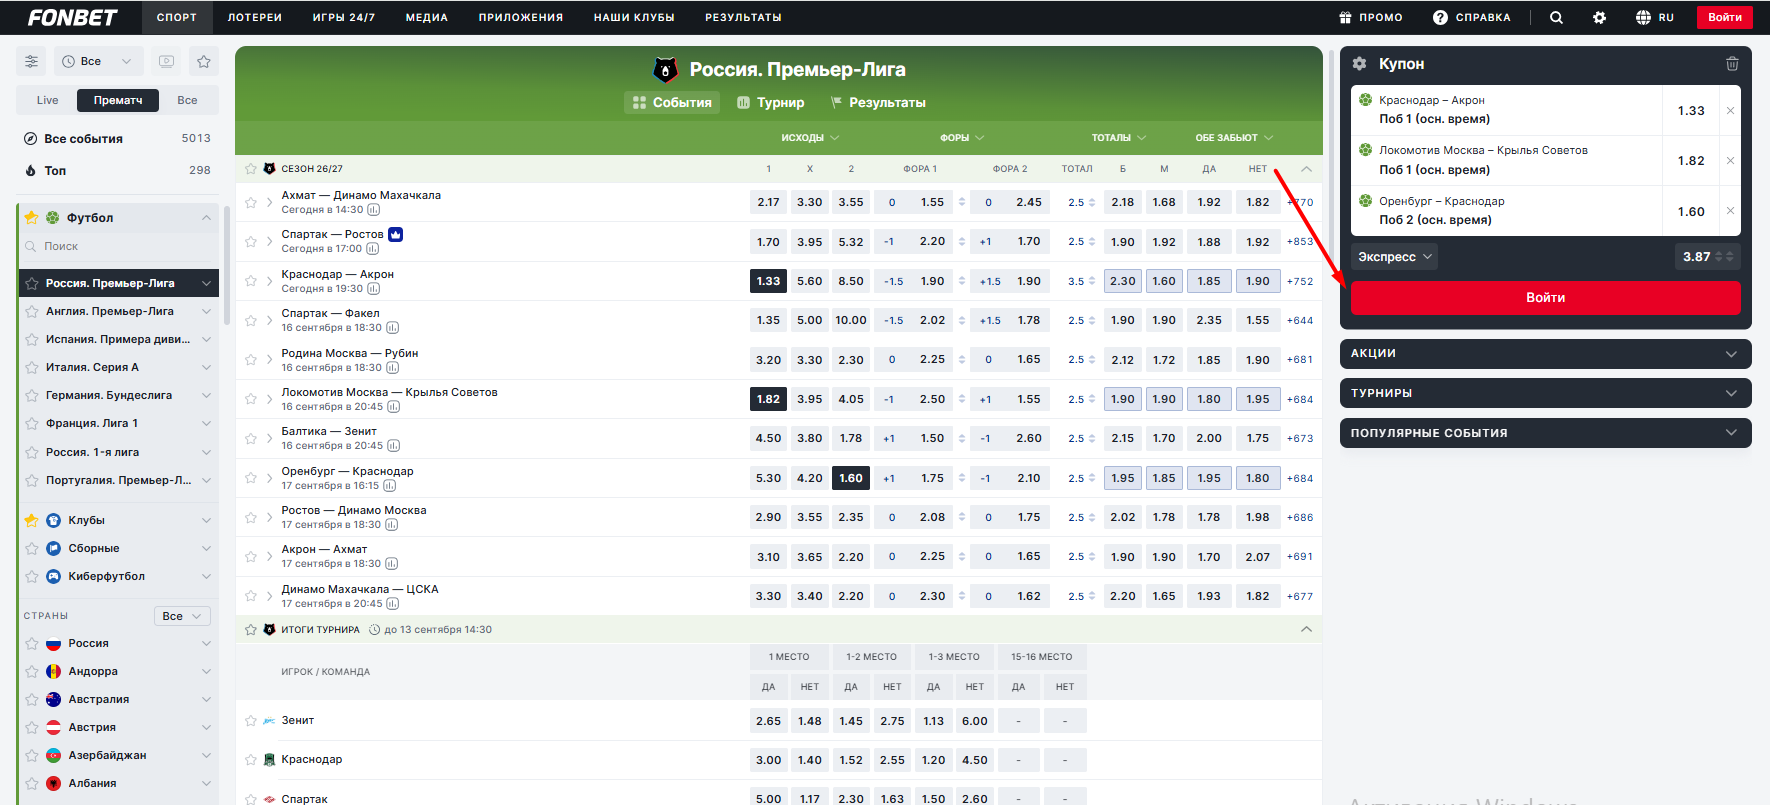Click the FONBET logo
Image resolution: width=1770 pixels, height=805 pixels.
click(72, 17)
